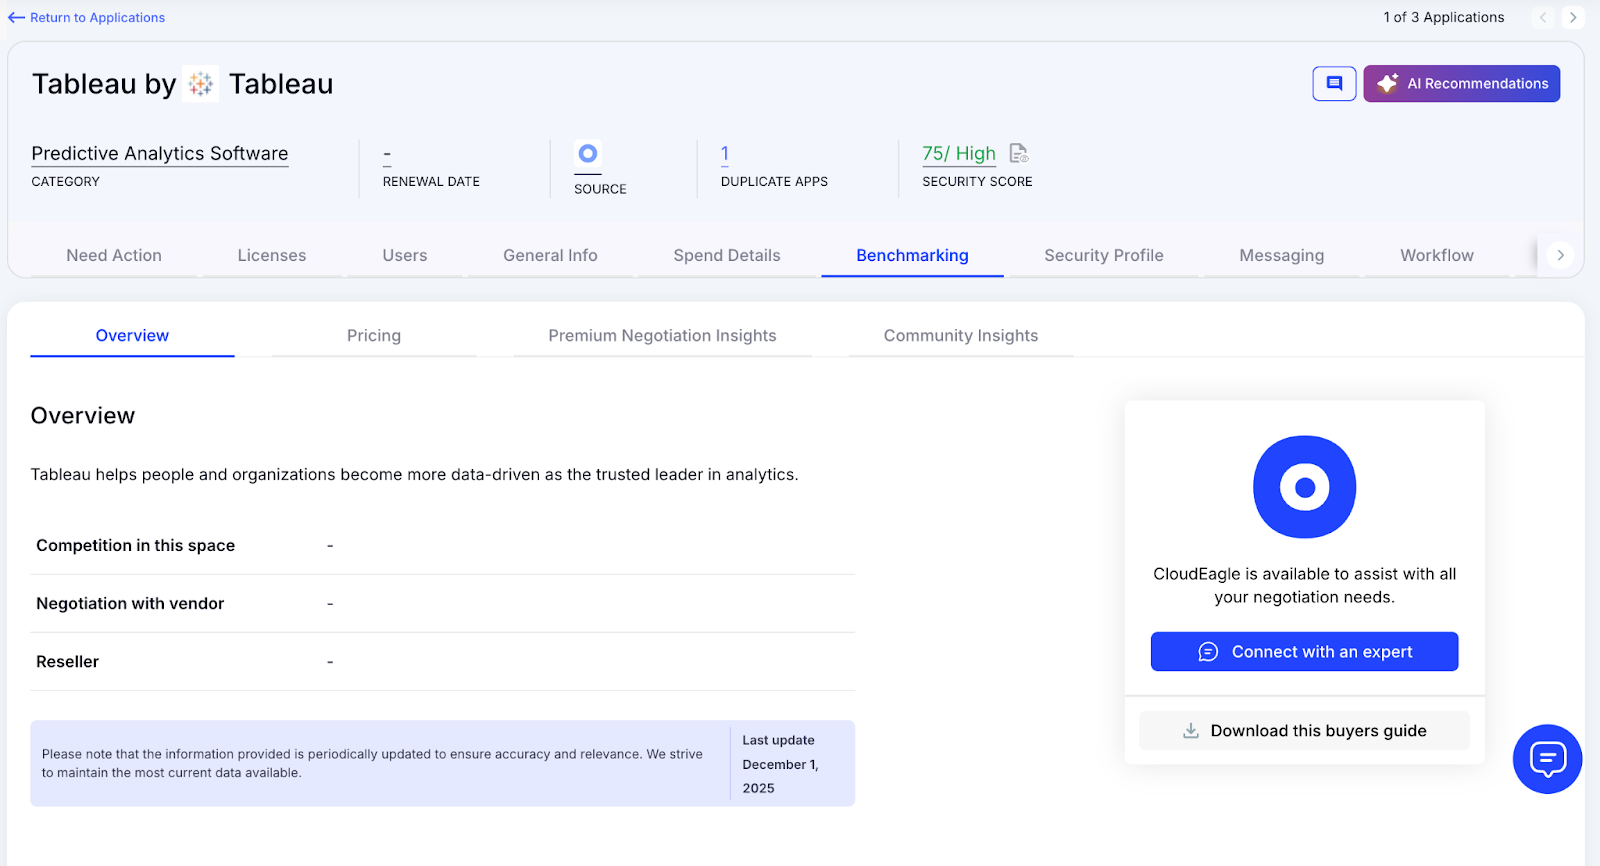Open the Licenses tab
This screenshot has height=866, width=1600.
point(272,255)
